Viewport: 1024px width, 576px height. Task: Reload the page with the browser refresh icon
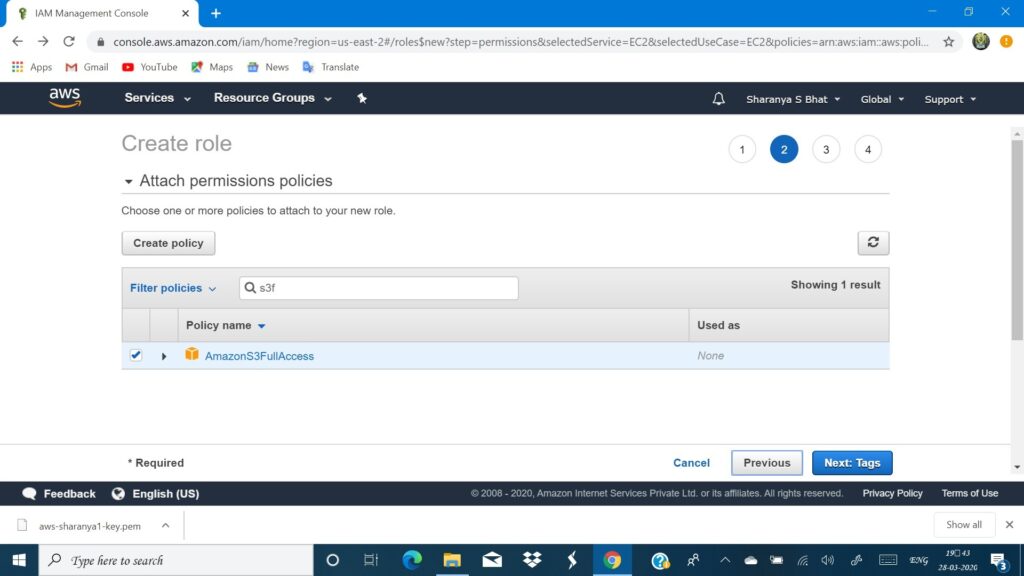coord(69,41)
